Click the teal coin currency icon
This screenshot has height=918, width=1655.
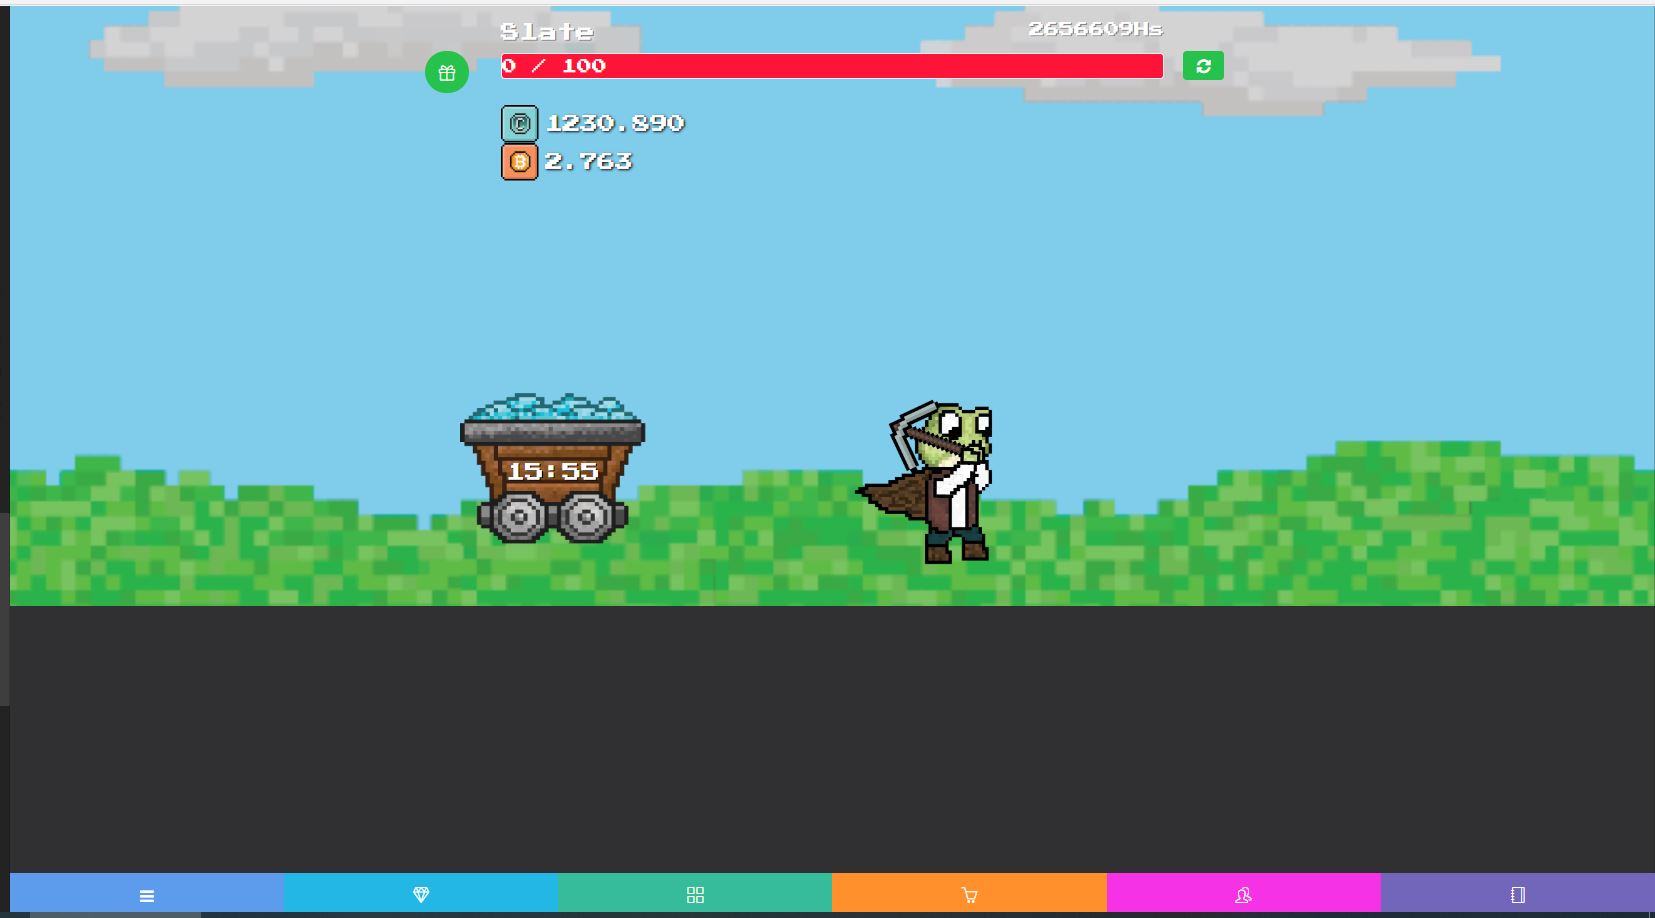519,124
